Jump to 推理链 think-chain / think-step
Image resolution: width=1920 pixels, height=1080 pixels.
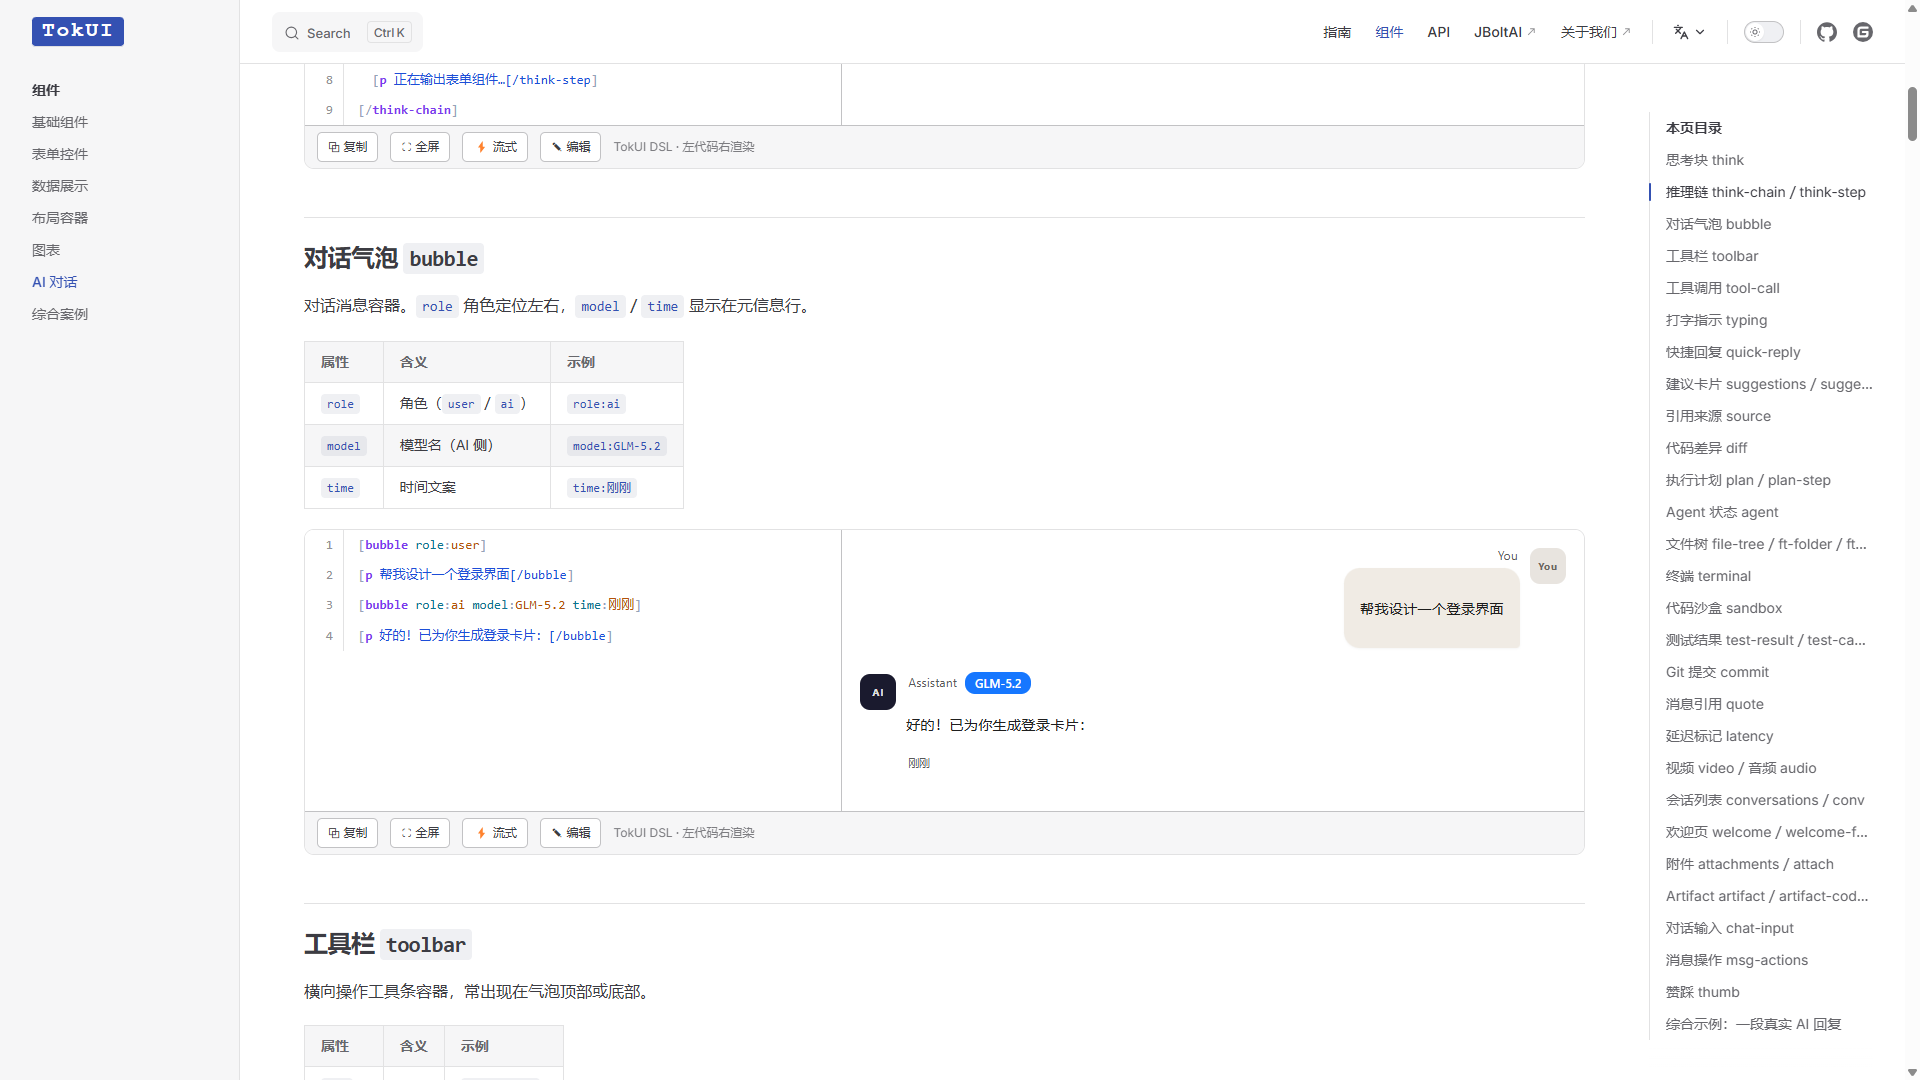[1766, 192]
